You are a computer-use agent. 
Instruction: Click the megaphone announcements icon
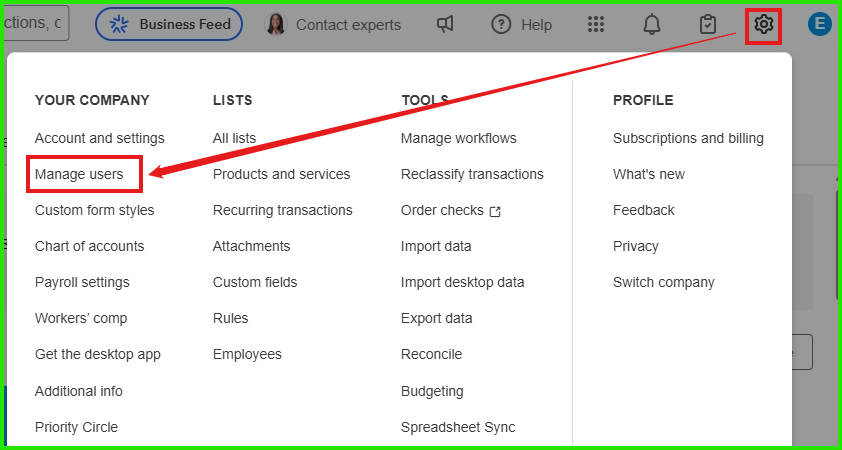(445, 25)
